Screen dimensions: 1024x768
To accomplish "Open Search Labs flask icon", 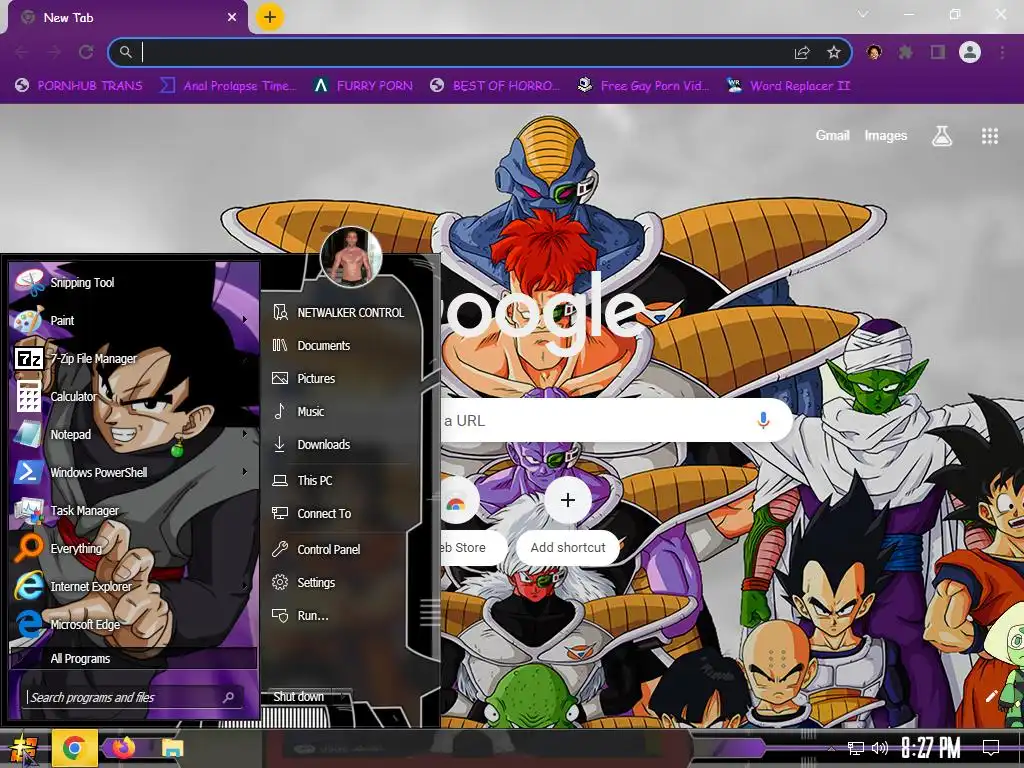I will [x=942, y=136].
